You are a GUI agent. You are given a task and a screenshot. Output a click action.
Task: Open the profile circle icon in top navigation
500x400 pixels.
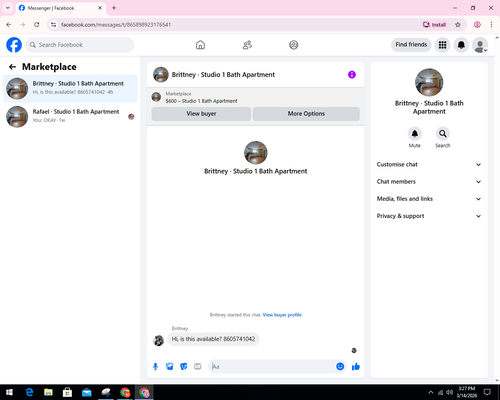tap(294, 45)
